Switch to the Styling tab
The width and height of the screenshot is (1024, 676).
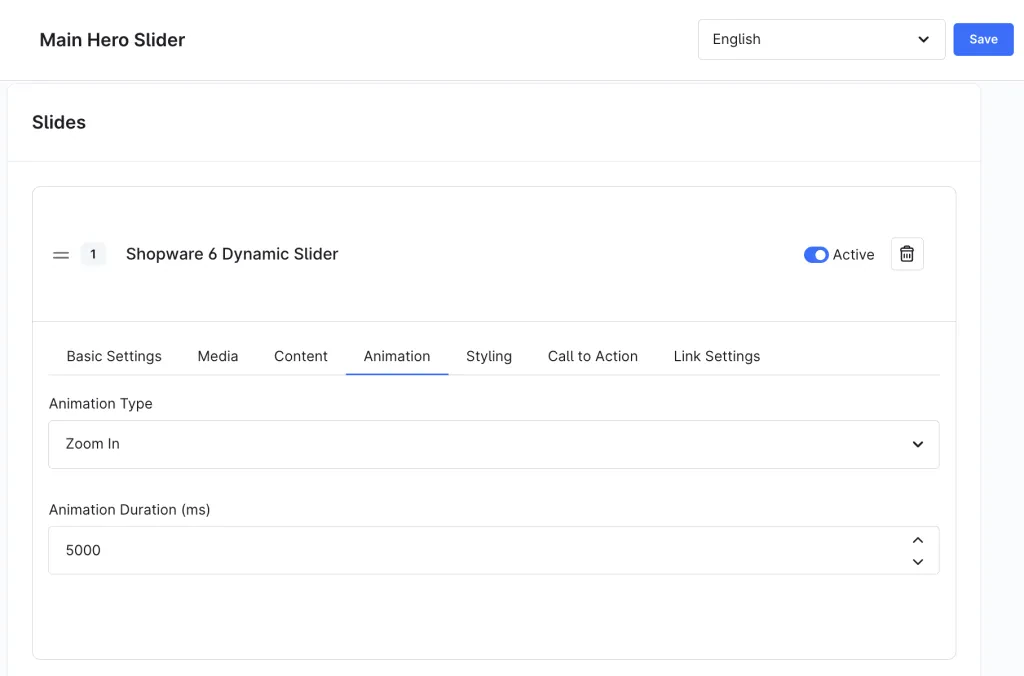[x=489, y=356]
